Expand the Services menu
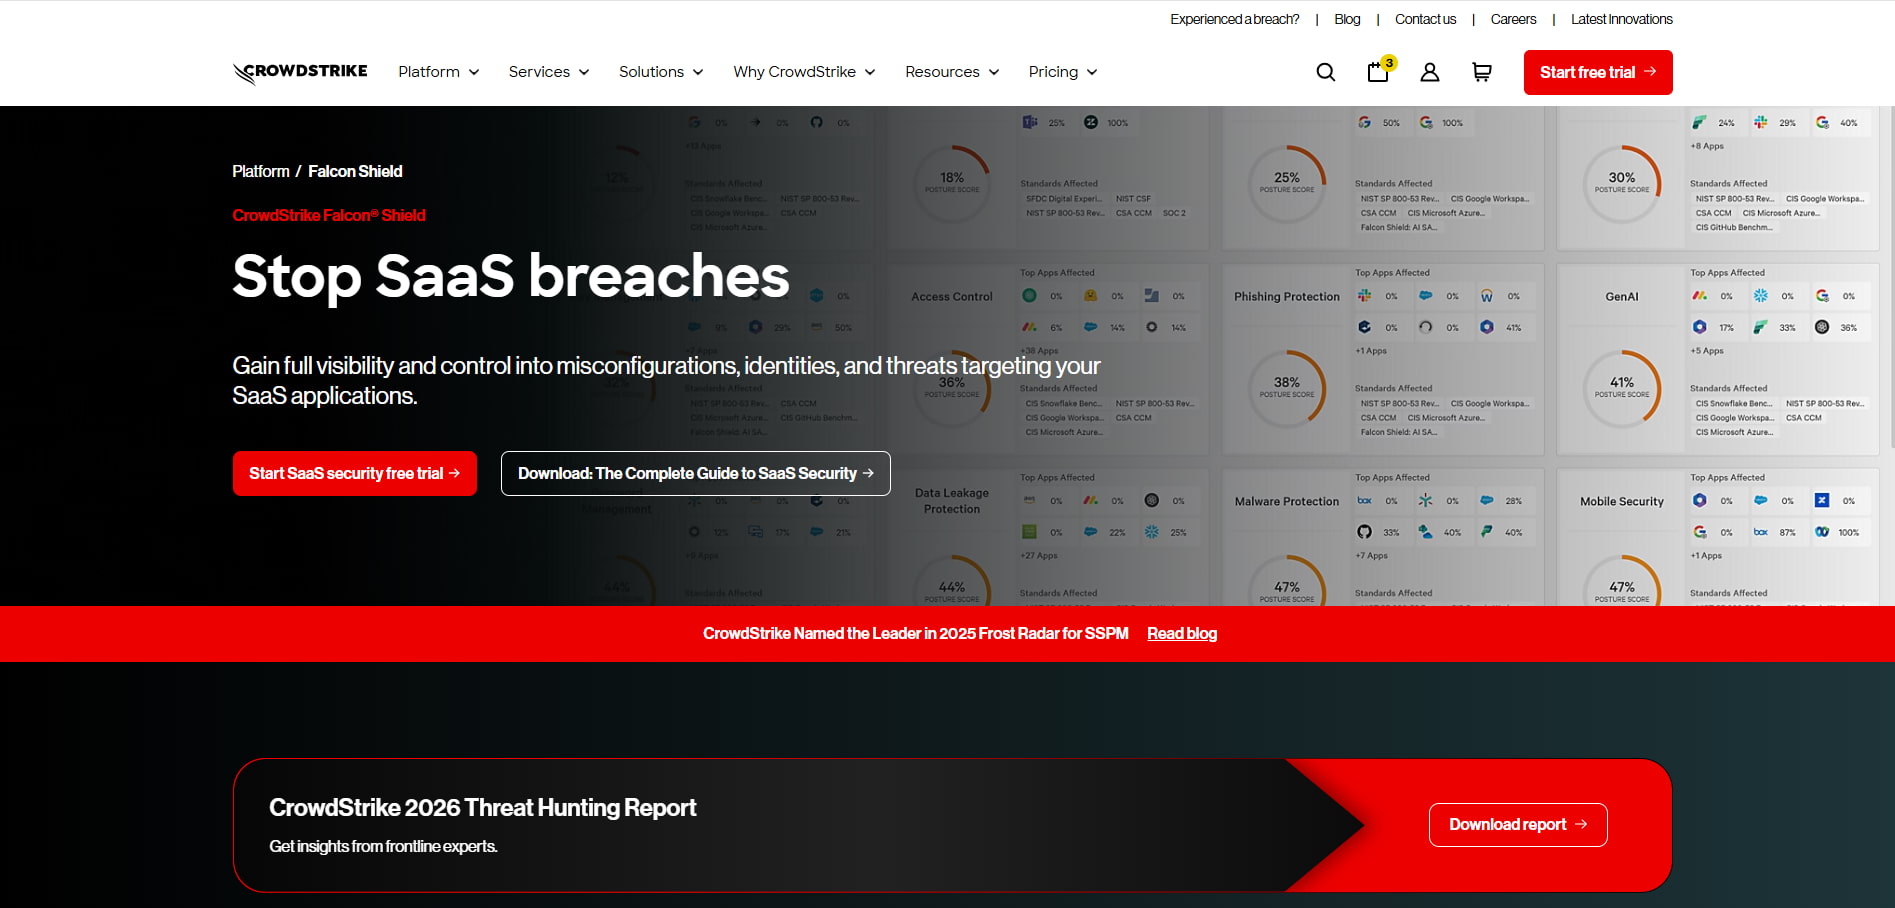Viewport: 1895px width, 908px height. pyautogui.click(x=548, y=72)
